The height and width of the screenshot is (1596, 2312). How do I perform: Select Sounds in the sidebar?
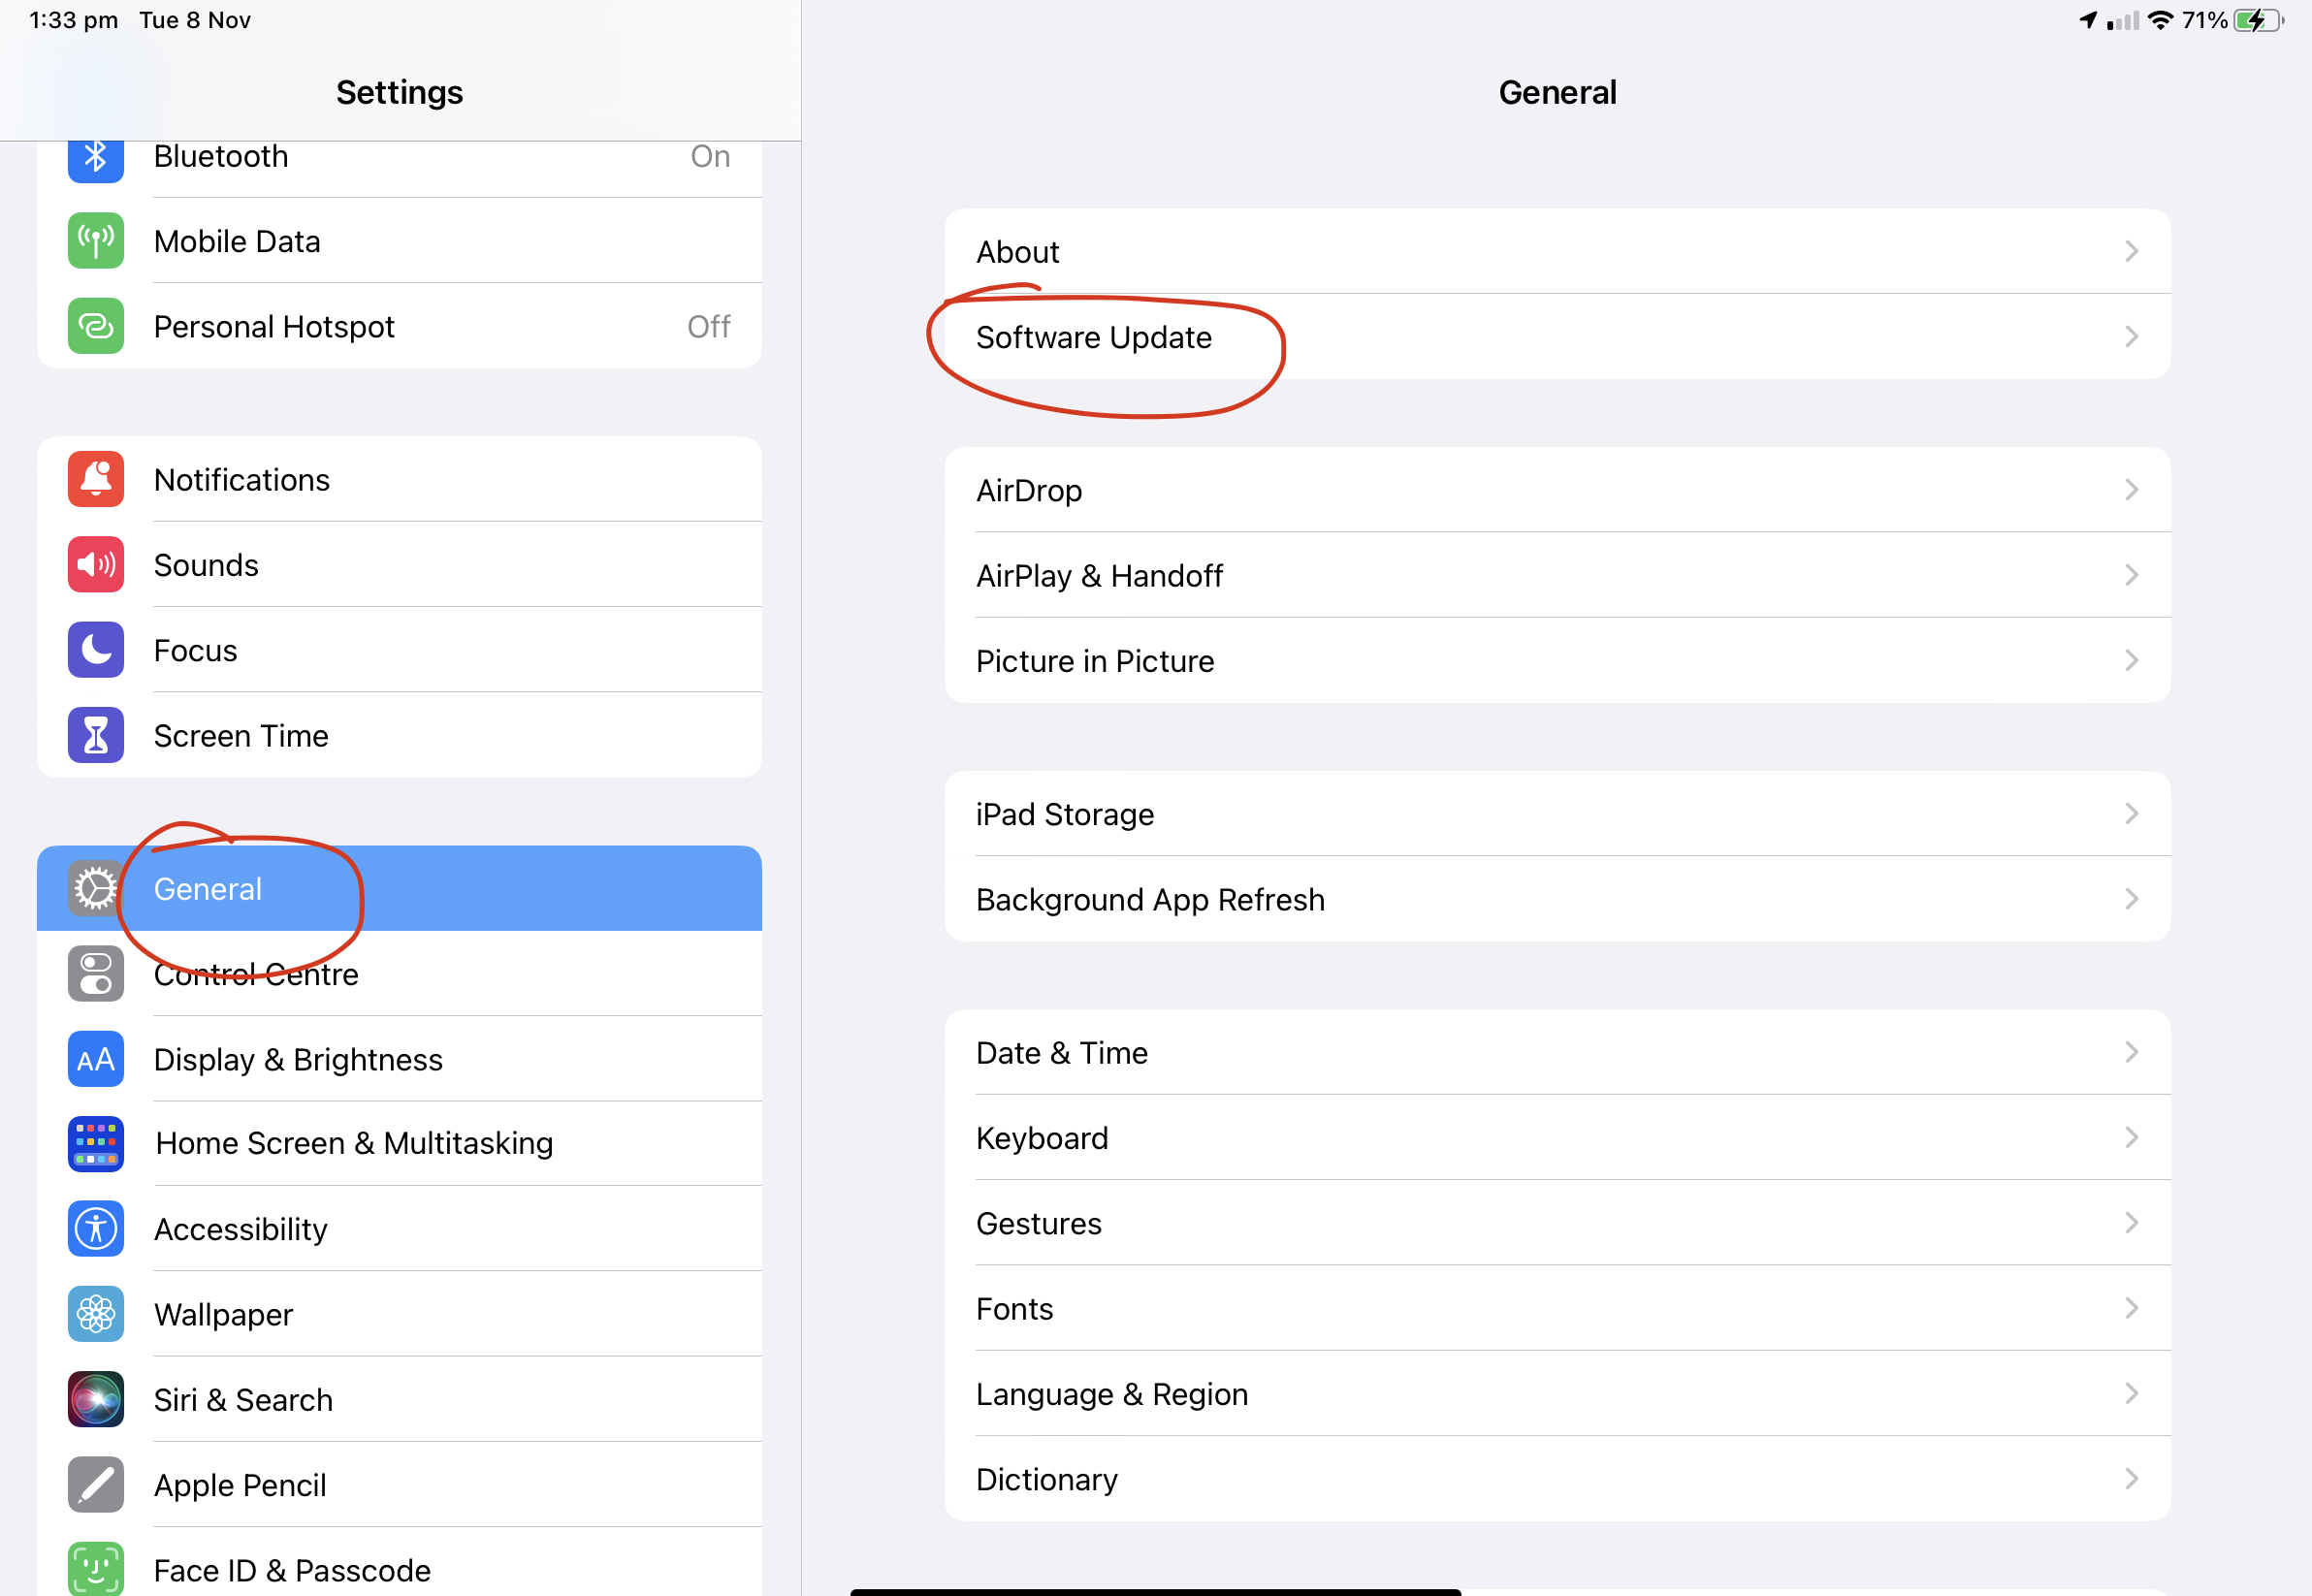pyautogui.click(x=399, y=565)
